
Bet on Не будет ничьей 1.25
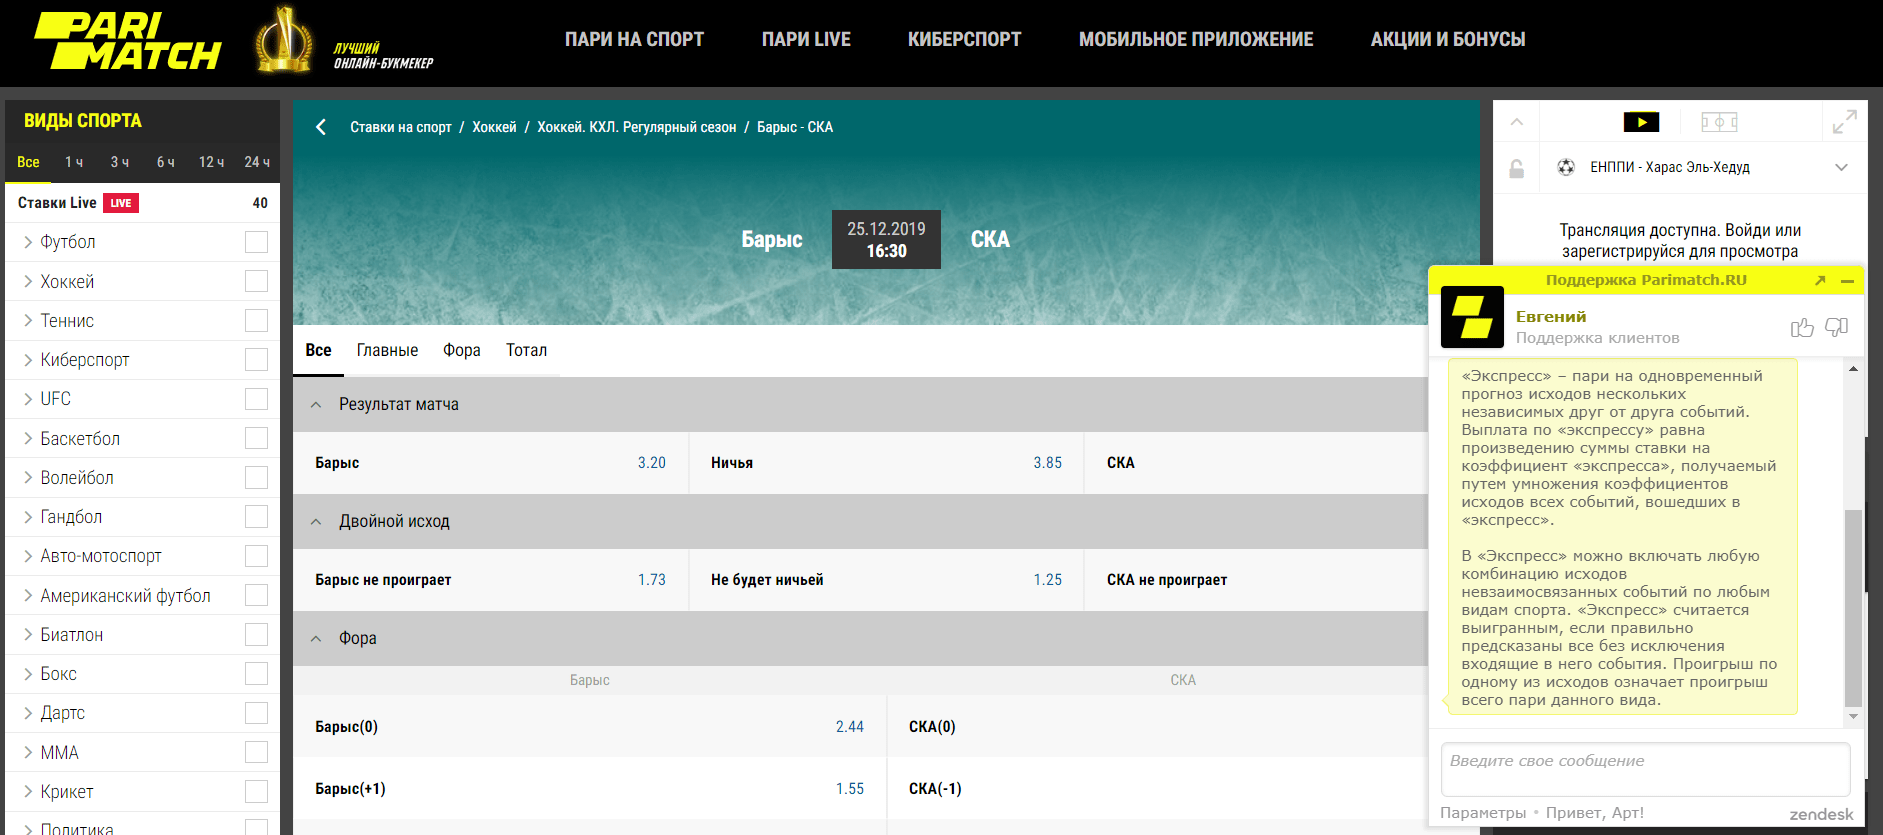tap(886, 580)
